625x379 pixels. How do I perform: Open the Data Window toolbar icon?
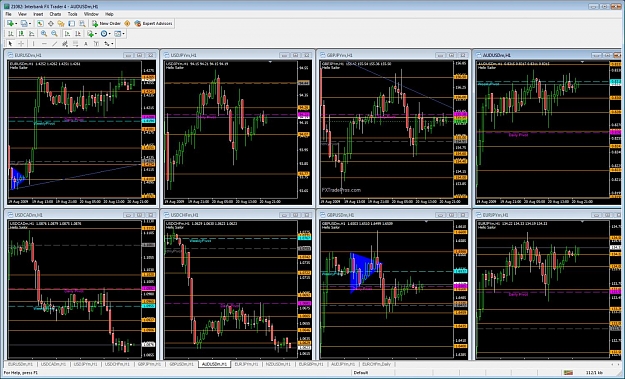[51, 24]
